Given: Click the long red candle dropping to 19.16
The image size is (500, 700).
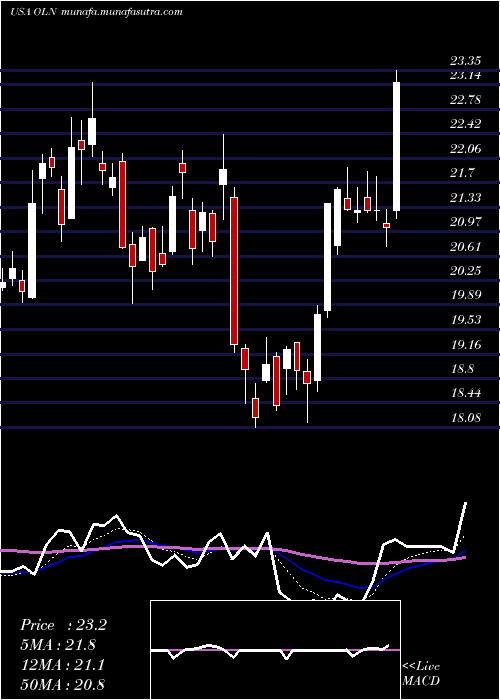Looking at the screenshot, I should [234, 271].
